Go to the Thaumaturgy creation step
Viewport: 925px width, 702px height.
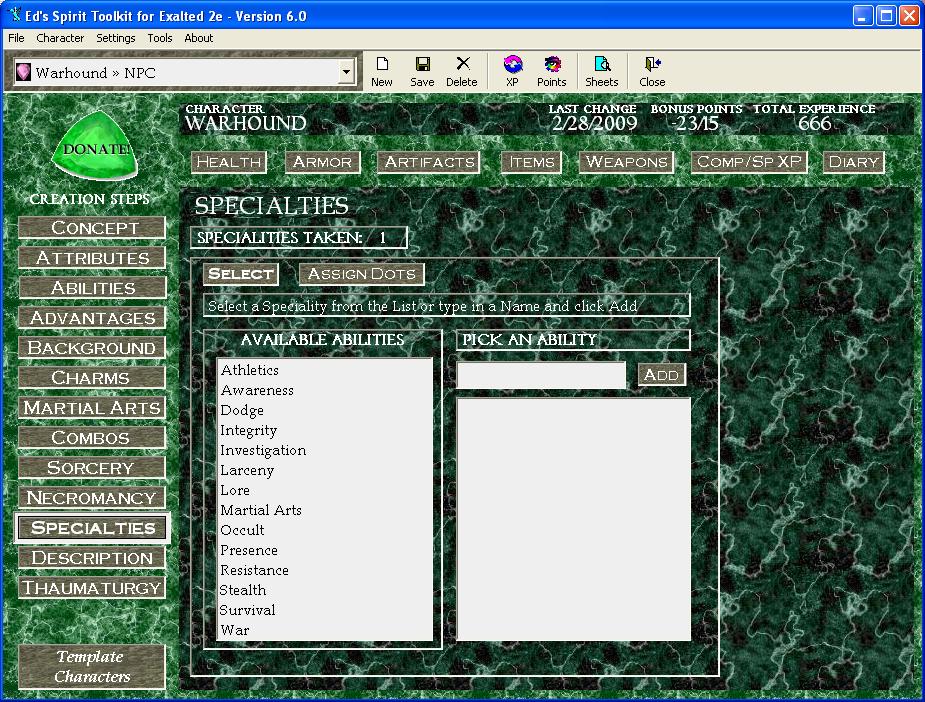point(92,588)
